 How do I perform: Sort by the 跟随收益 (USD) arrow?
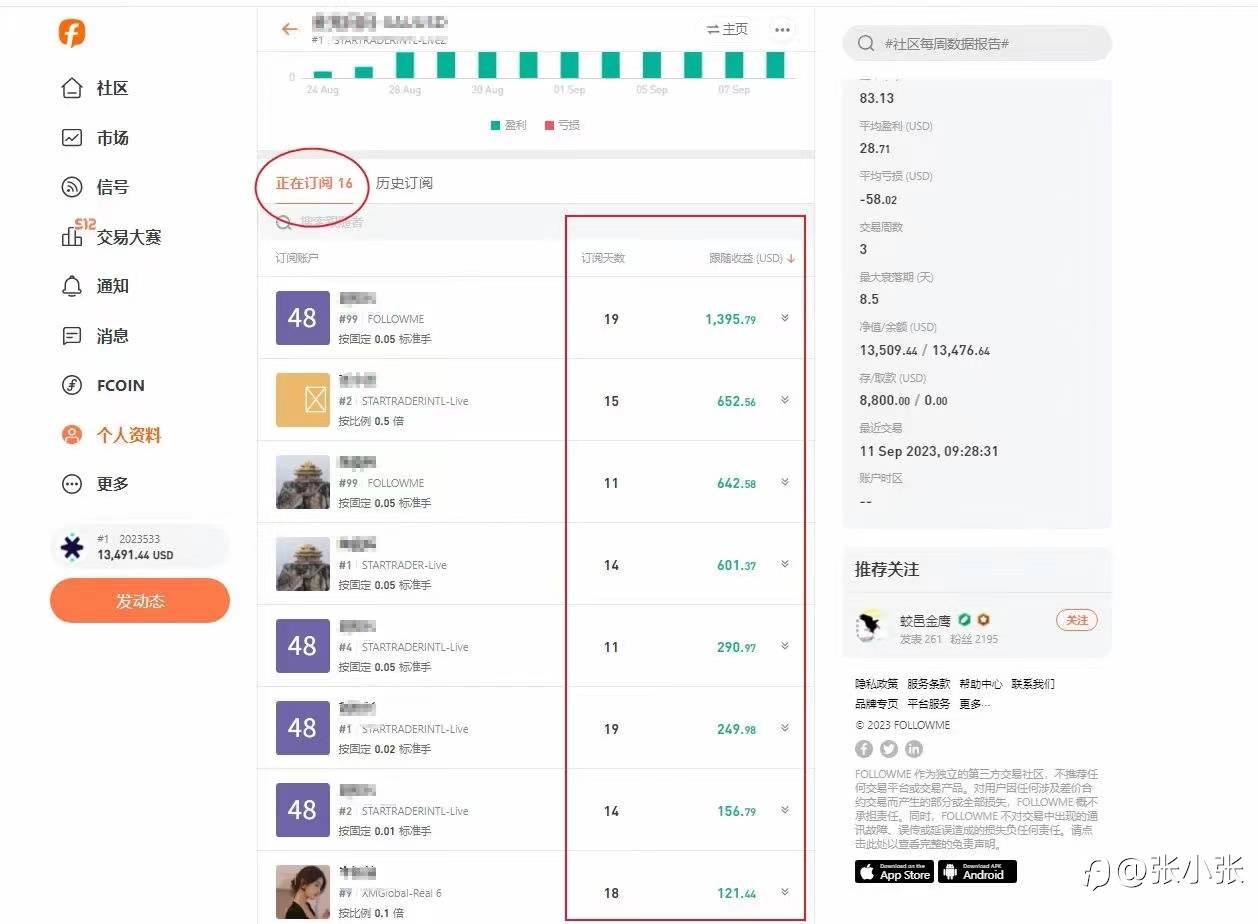791,258
